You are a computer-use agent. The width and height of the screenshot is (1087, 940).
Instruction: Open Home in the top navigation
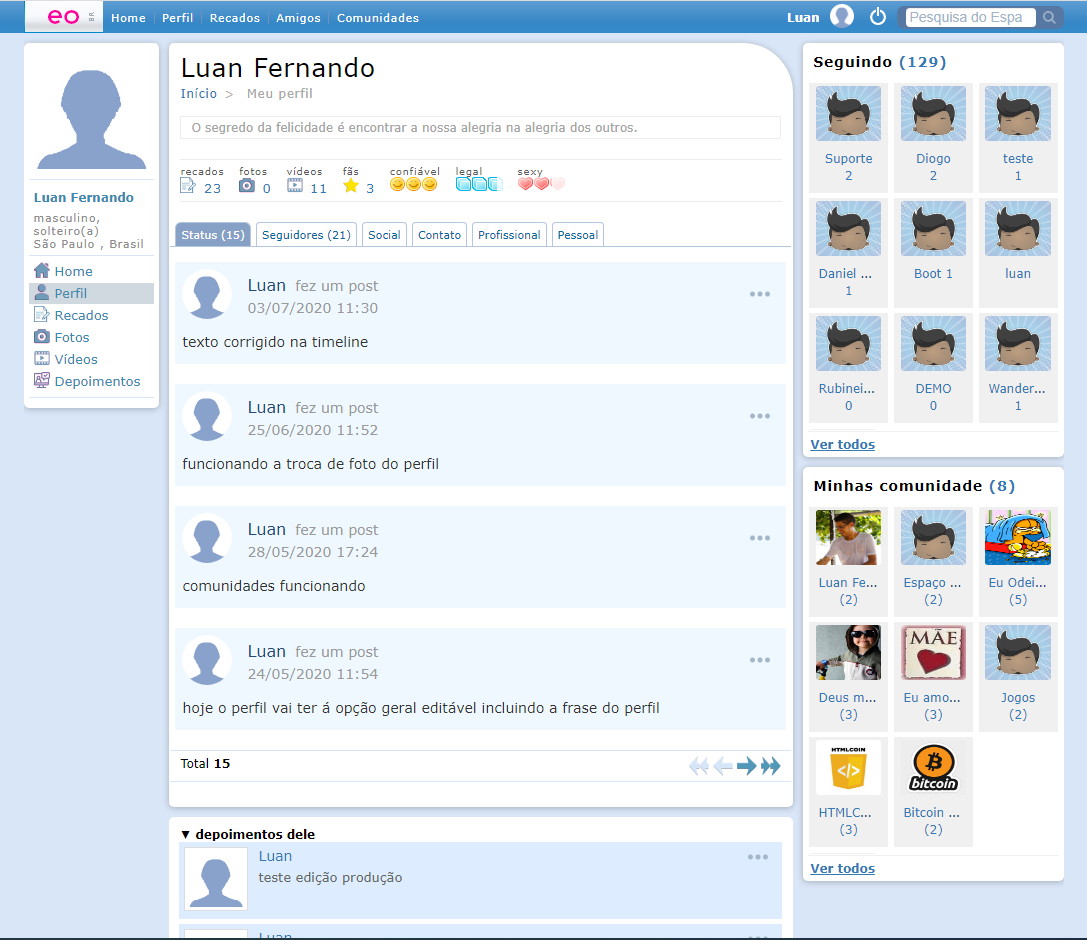[128, 18]
